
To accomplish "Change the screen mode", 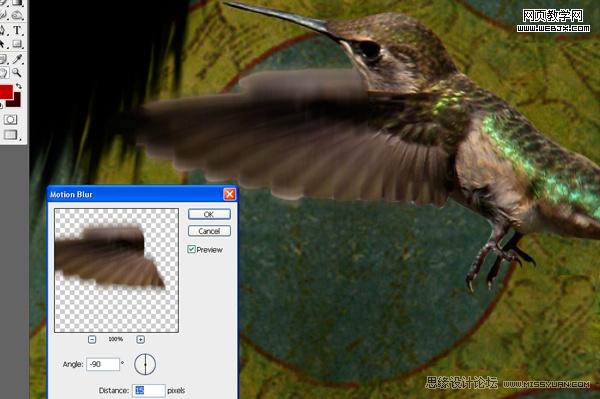I will tap(11, 135).
